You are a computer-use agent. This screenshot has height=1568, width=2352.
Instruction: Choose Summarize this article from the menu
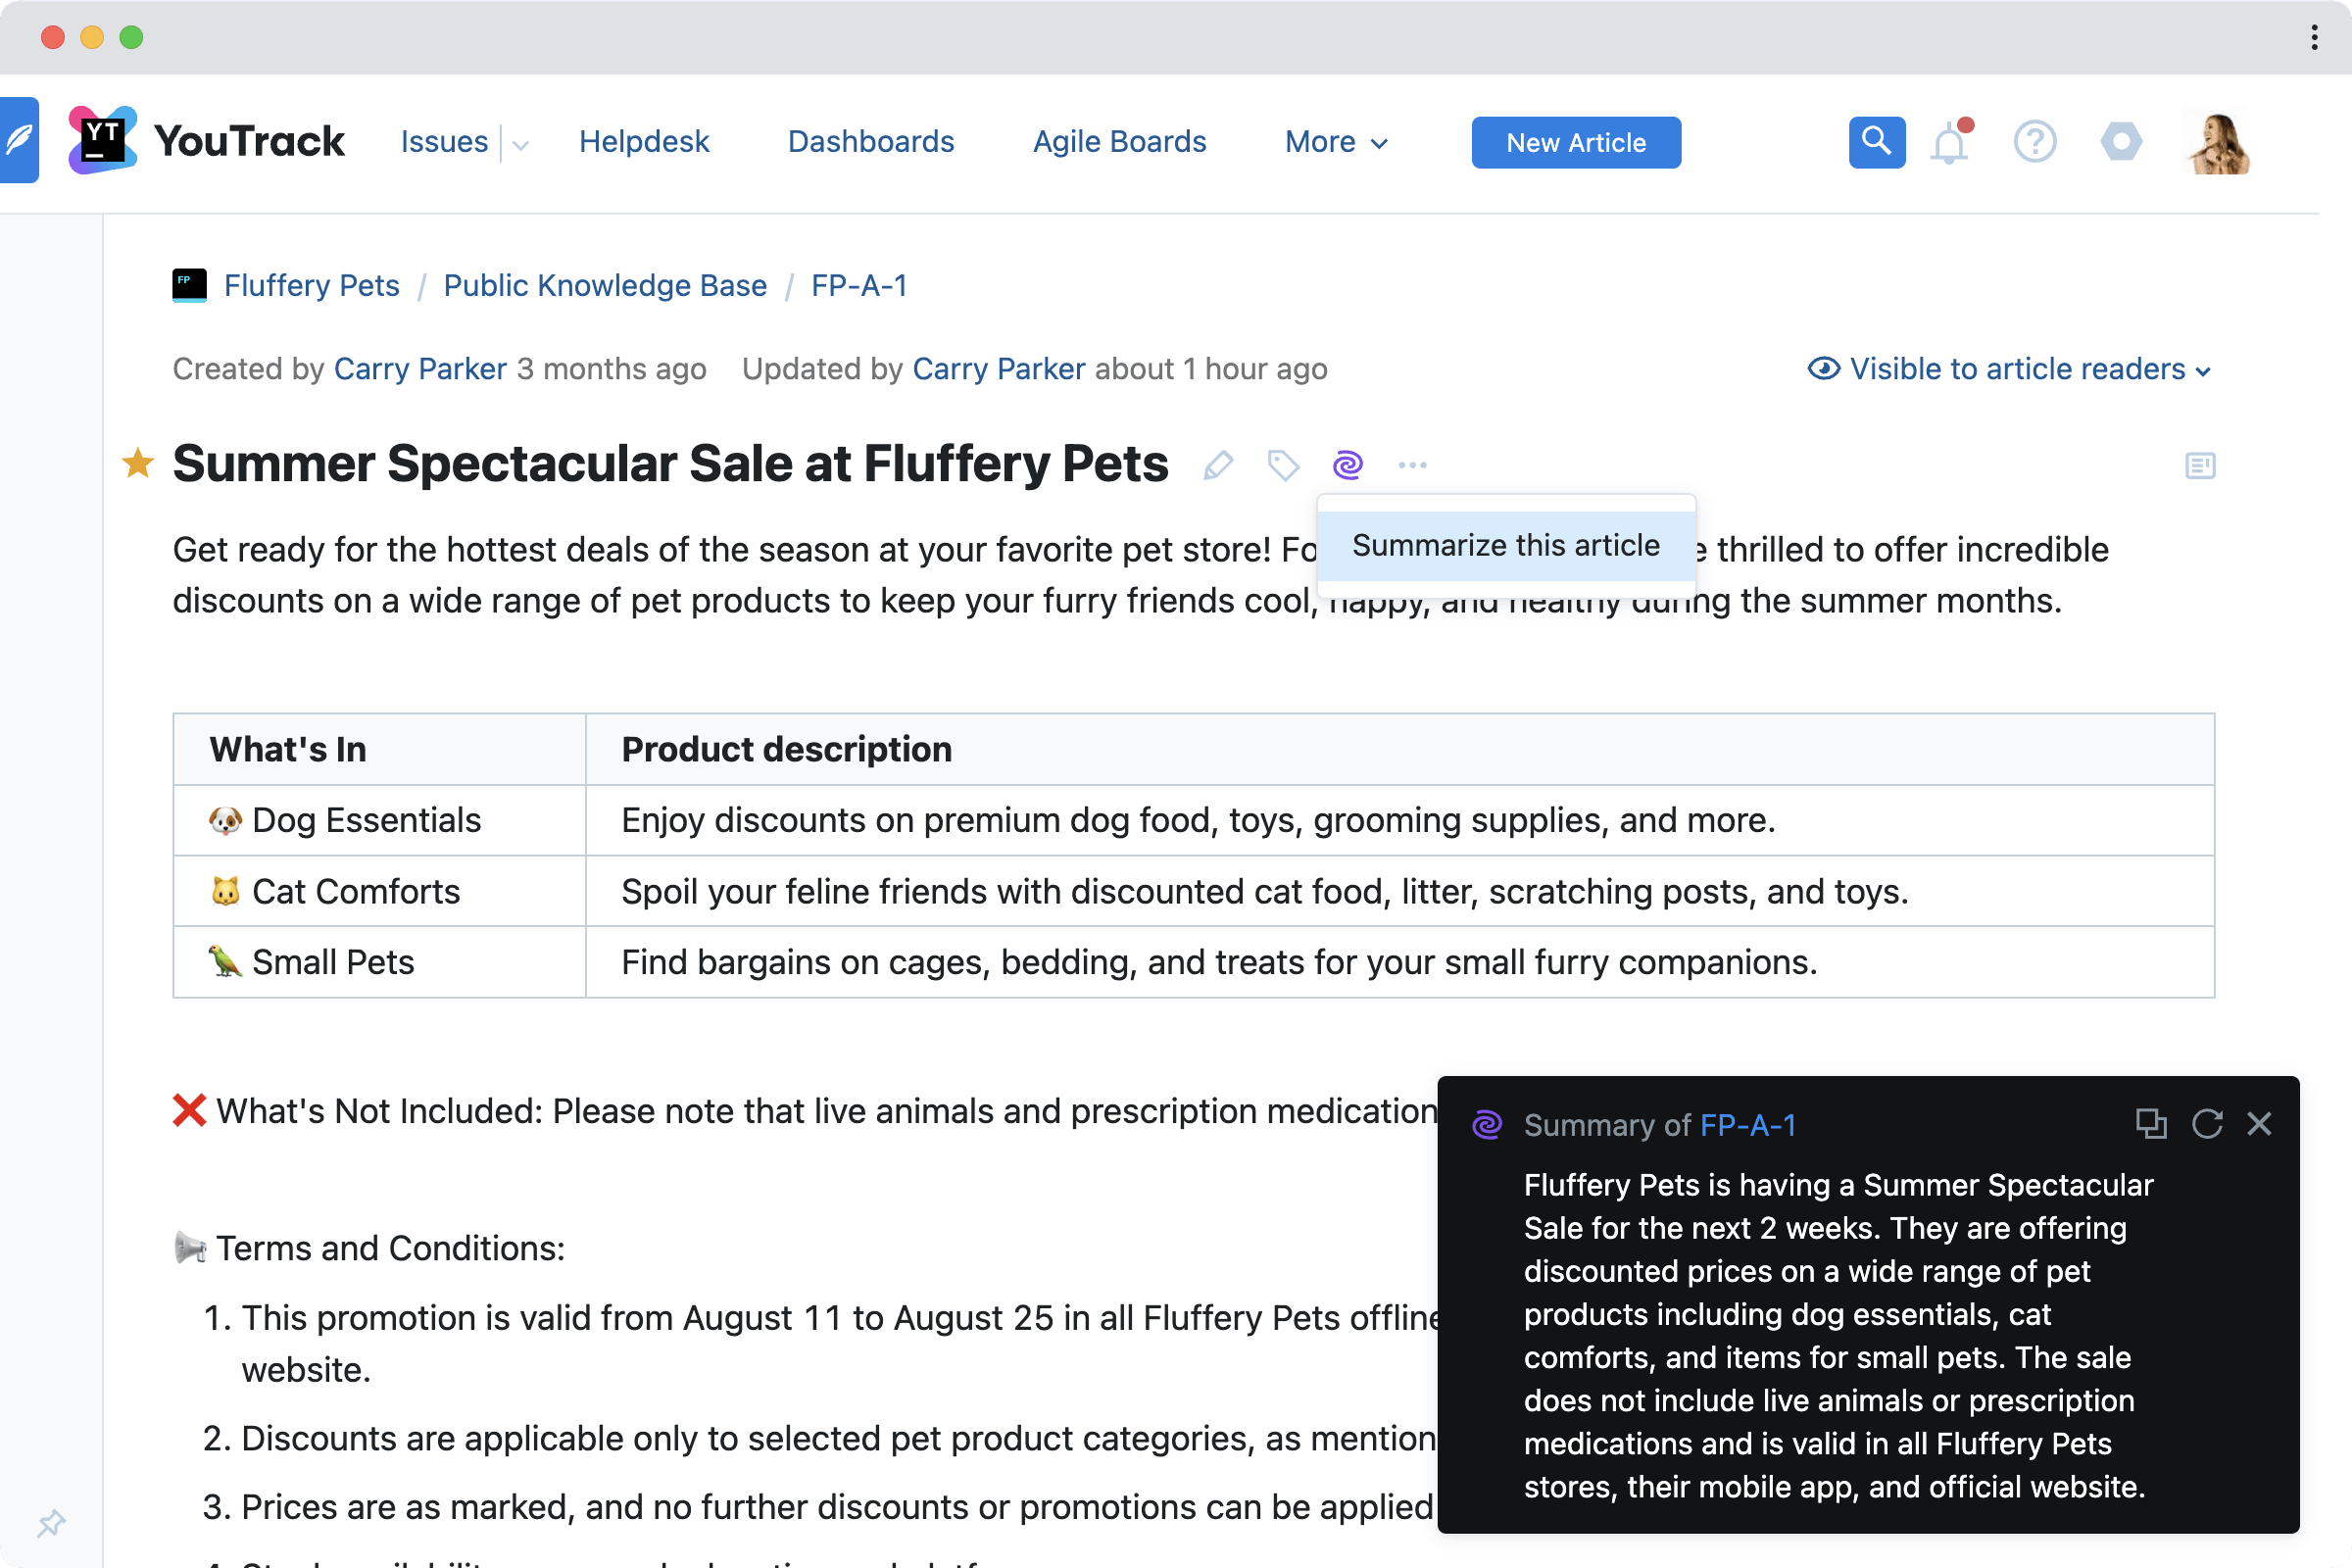pyautogui.click(x=1506, y=545)
